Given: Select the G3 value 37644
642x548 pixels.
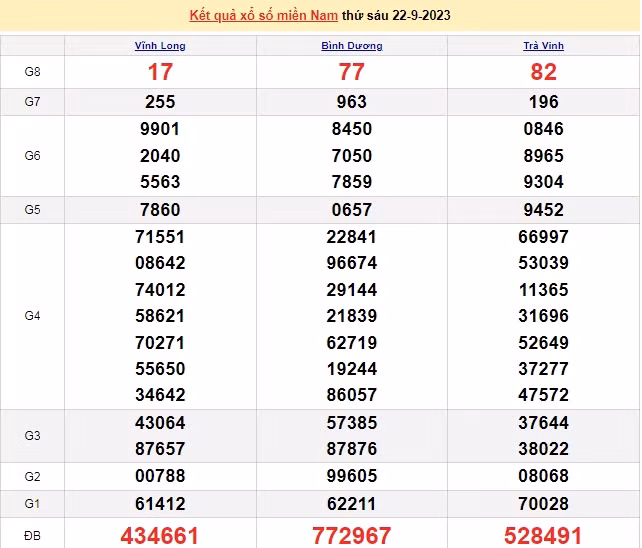Looking at the screenshot, I should click(x=543, y=423).
